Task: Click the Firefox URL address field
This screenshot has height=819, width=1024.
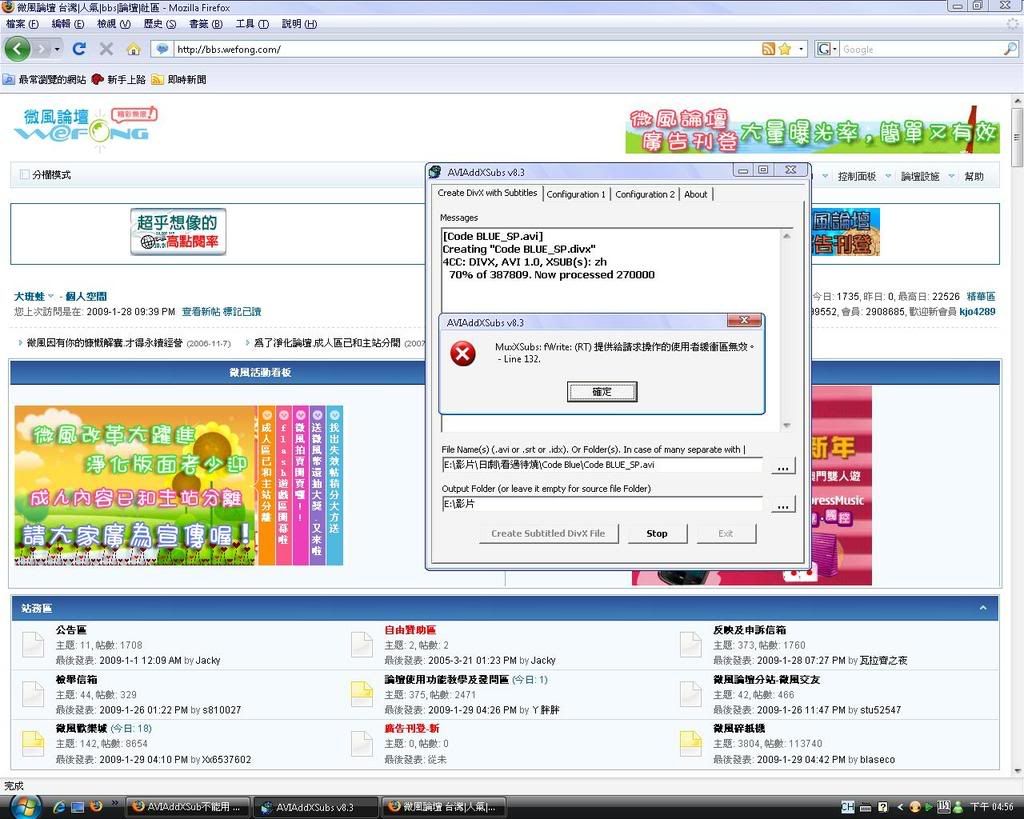Action: 467,49
